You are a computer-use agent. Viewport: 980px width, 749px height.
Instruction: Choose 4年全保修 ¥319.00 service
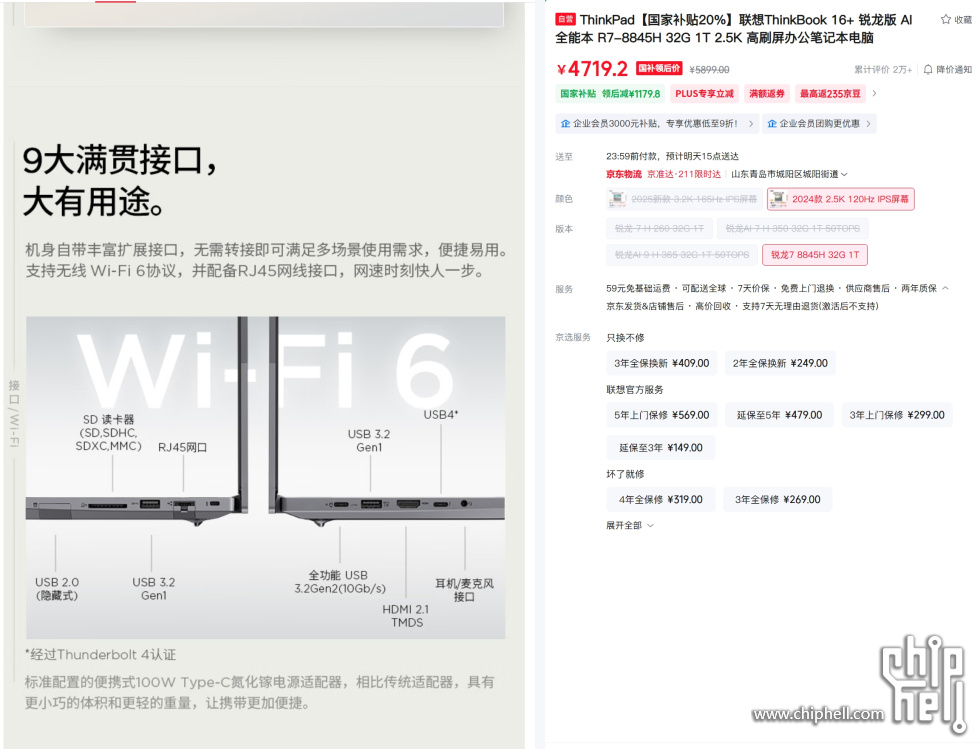coord(661,500)
